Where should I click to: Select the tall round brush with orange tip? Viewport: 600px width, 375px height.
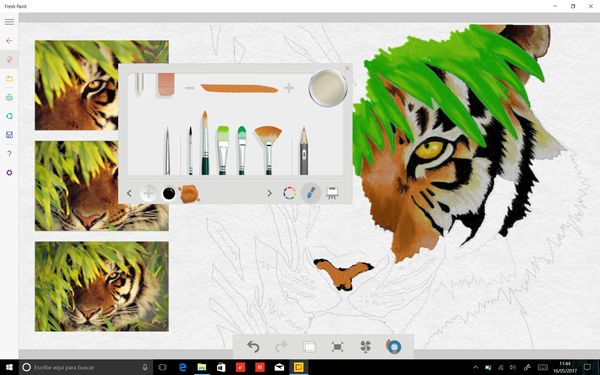205,143
